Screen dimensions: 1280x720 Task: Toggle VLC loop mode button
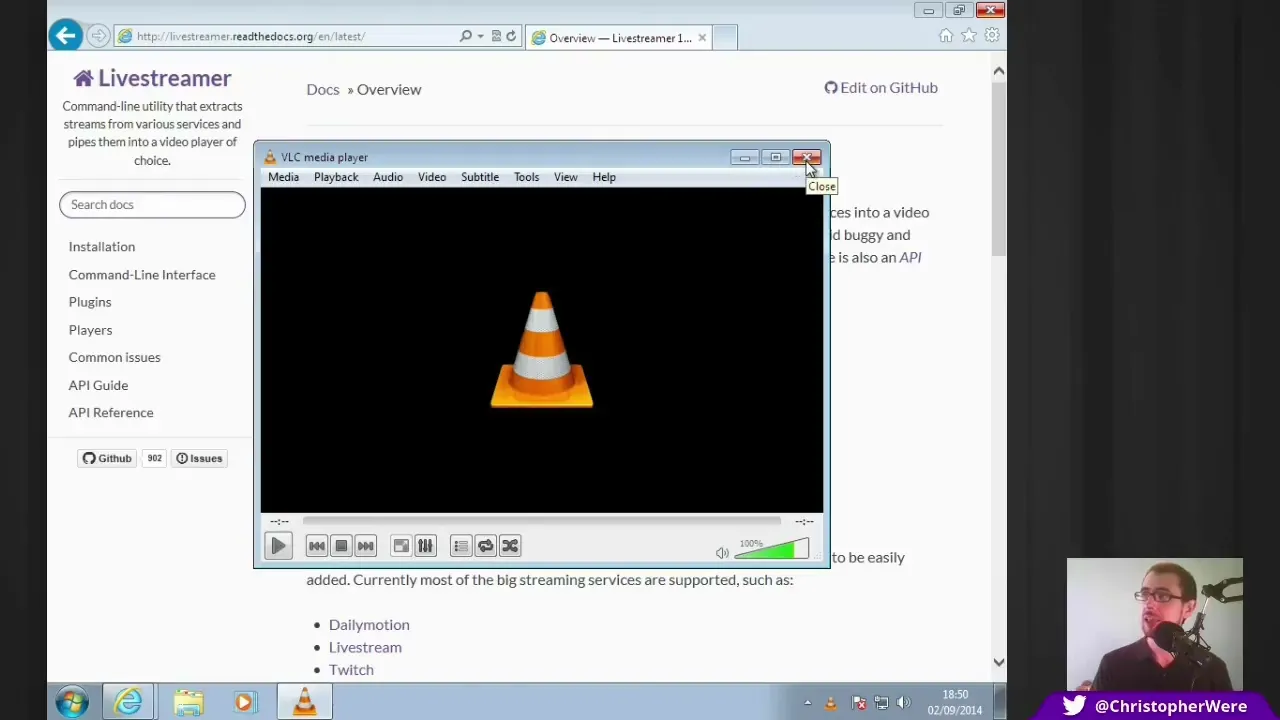point(485,546)
